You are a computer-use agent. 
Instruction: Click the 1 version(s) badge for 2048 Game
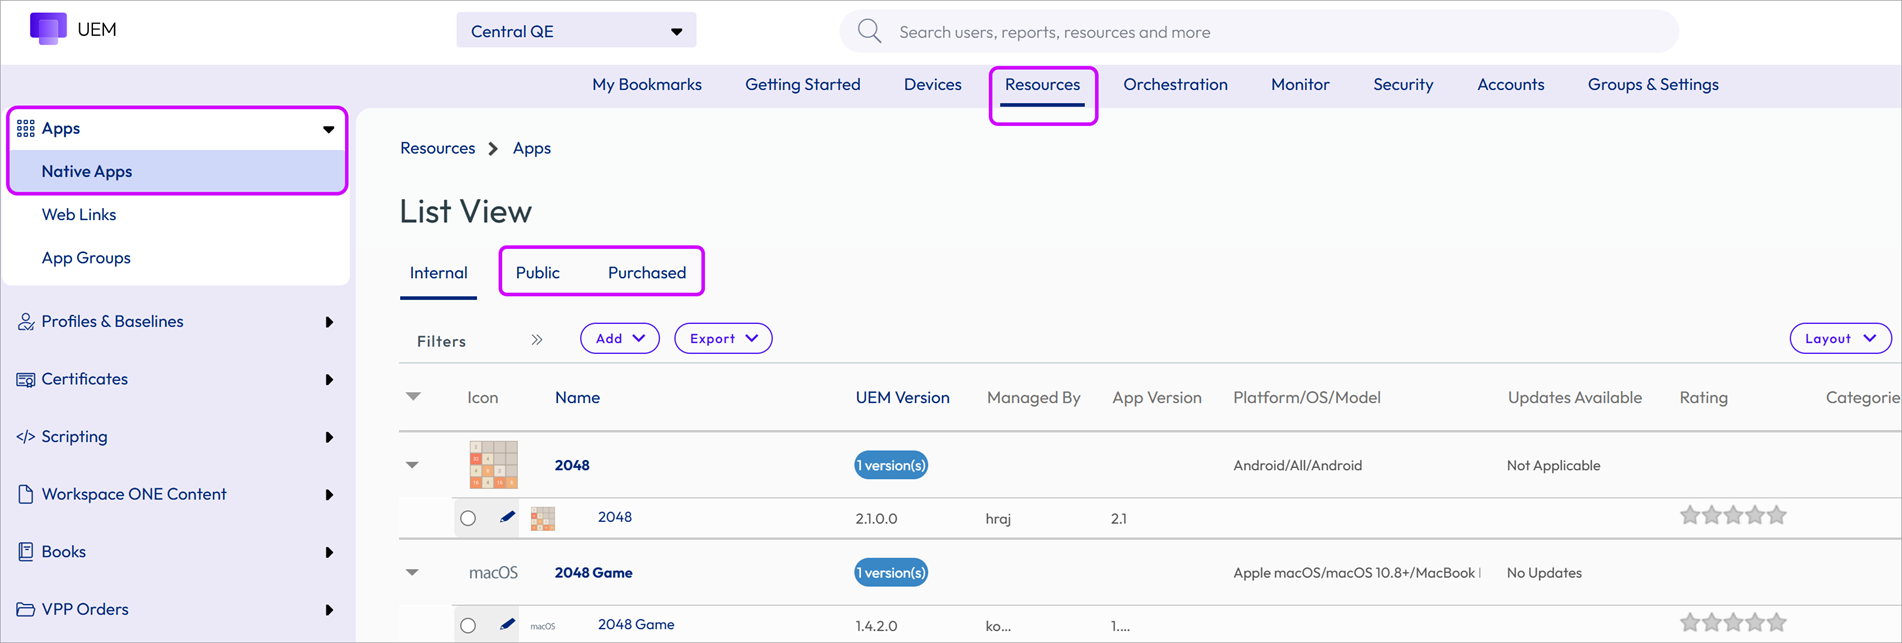coord(891,573)
